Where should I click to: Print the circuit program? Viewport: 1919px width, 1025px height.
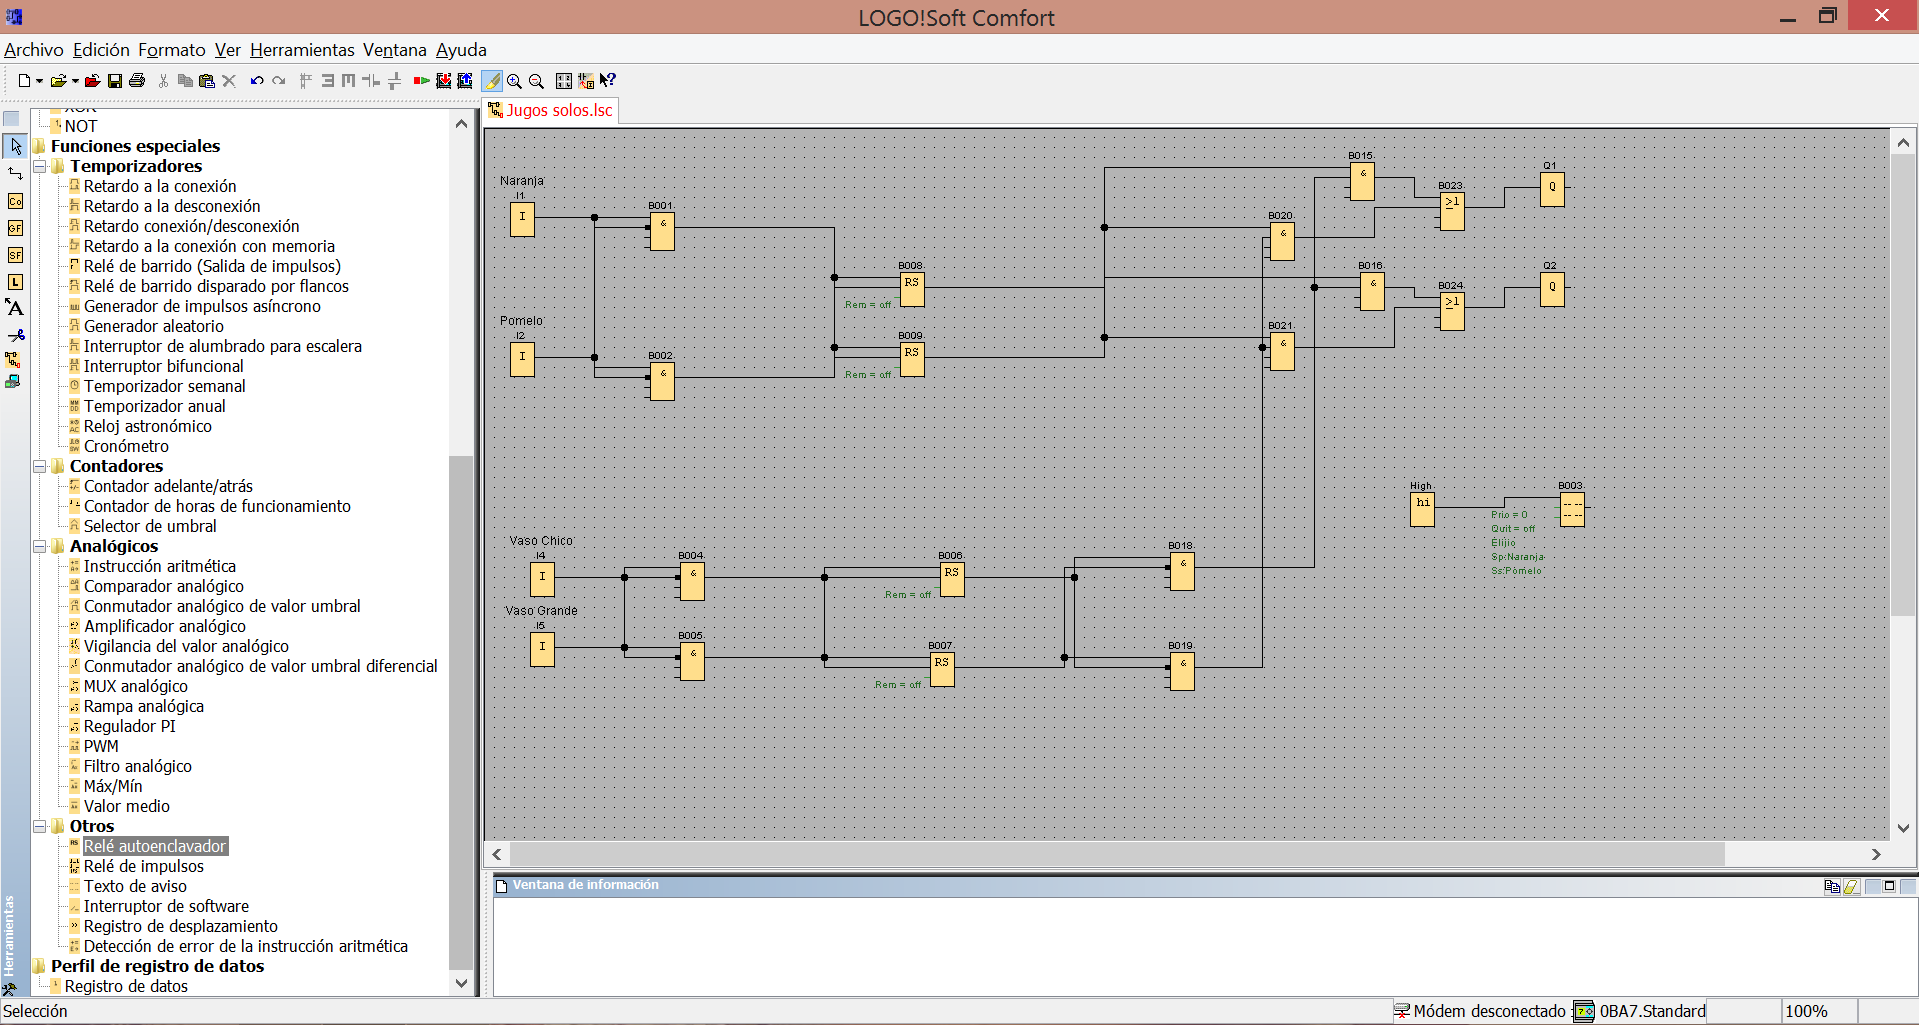137,81
